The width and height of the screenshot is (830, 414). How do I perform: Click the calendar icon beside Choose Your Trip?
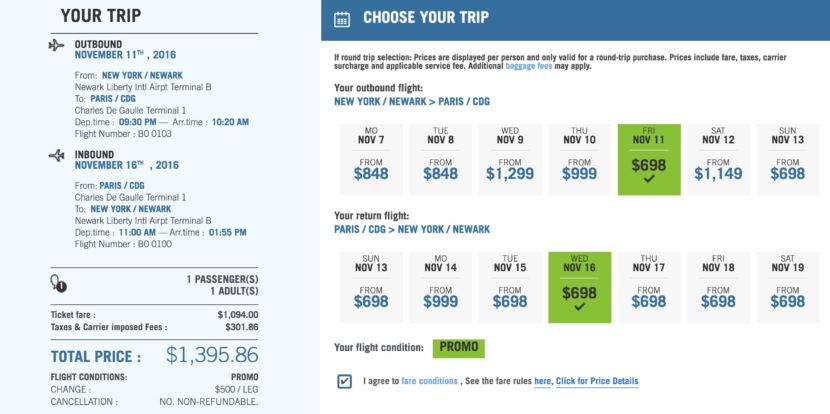tap(342, 18)
